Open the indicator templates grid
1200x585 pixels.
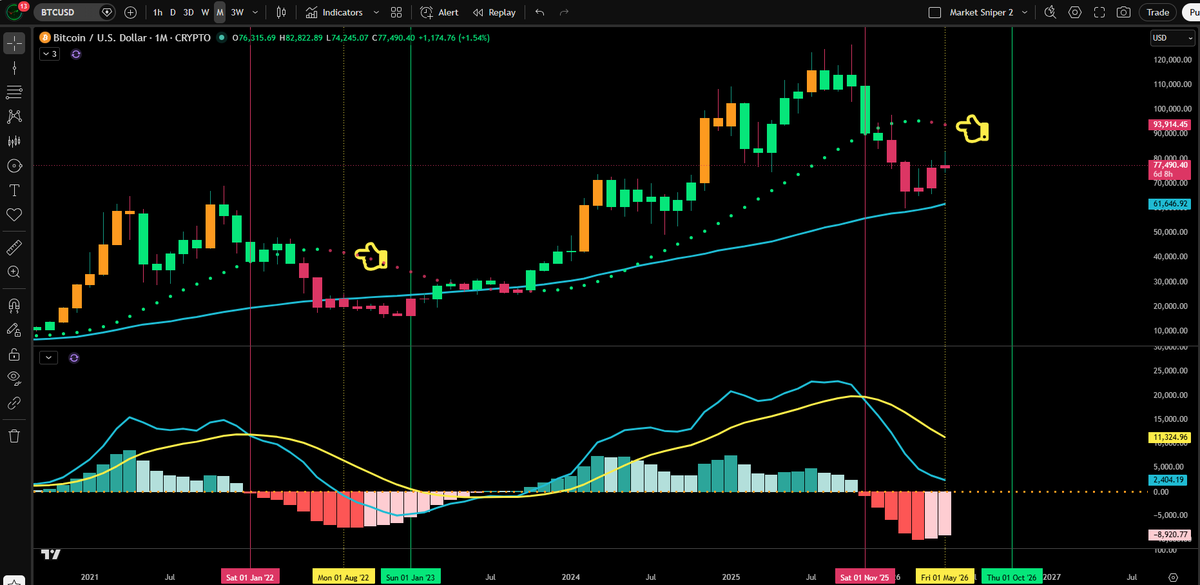pos(397,13)
